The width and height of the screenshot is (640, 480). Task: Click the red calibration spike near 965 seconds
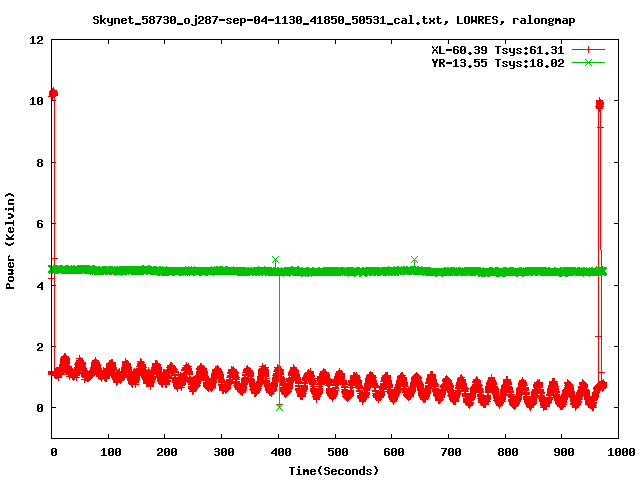(599, 104)
